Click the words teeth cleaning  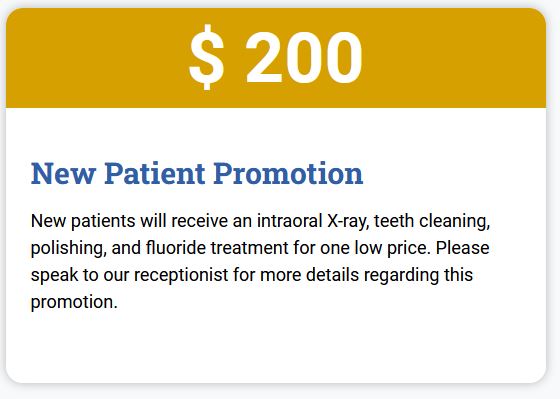tap(432, 221)
